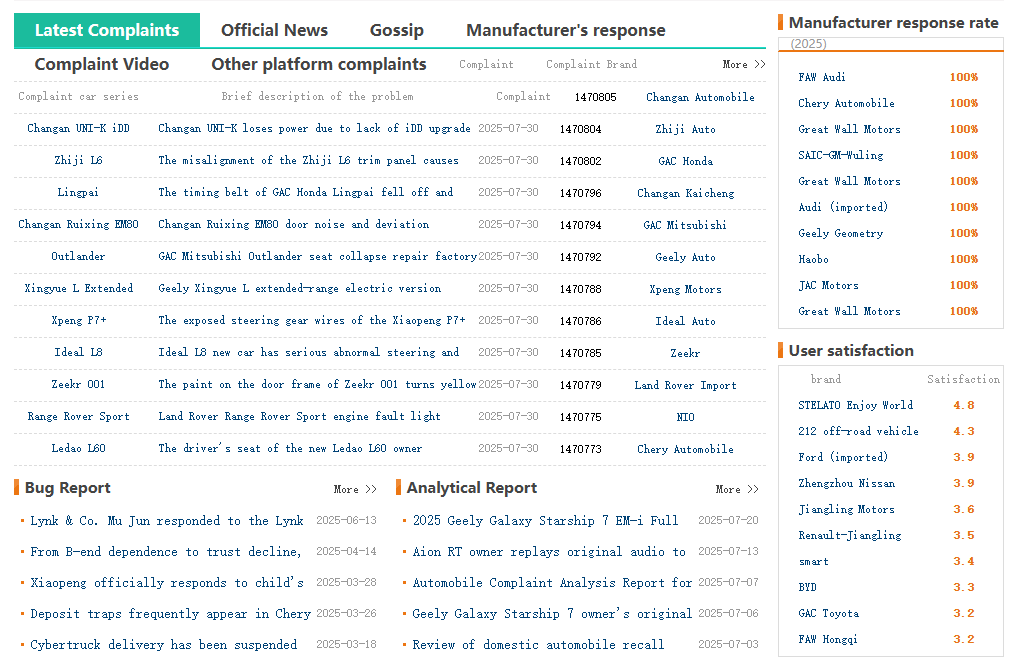Viewport: 1015px width, 664px height.
Task: Open Lynk & Co. Mu Jun bug report
Action: (x=167, y=520)
